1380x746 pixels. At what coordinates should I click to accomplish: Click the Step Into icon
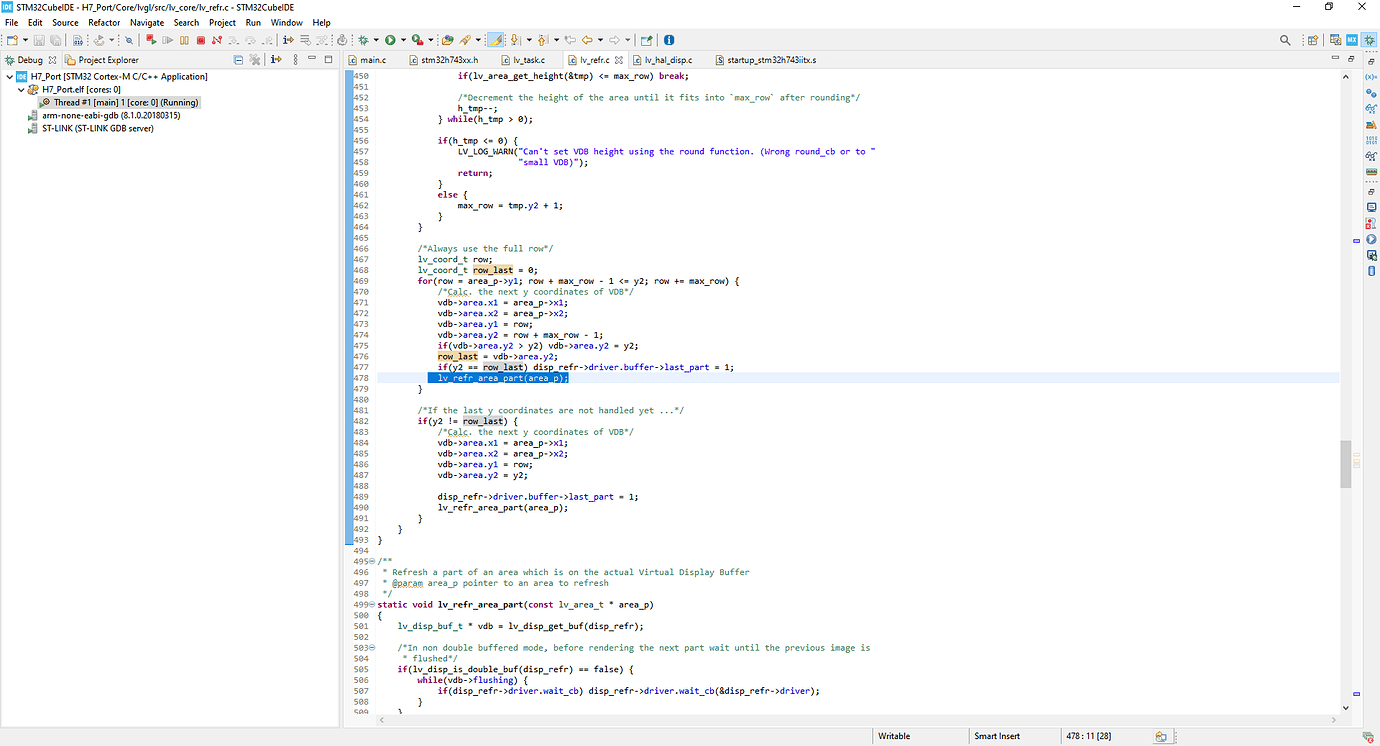click(x=233, y=40)
